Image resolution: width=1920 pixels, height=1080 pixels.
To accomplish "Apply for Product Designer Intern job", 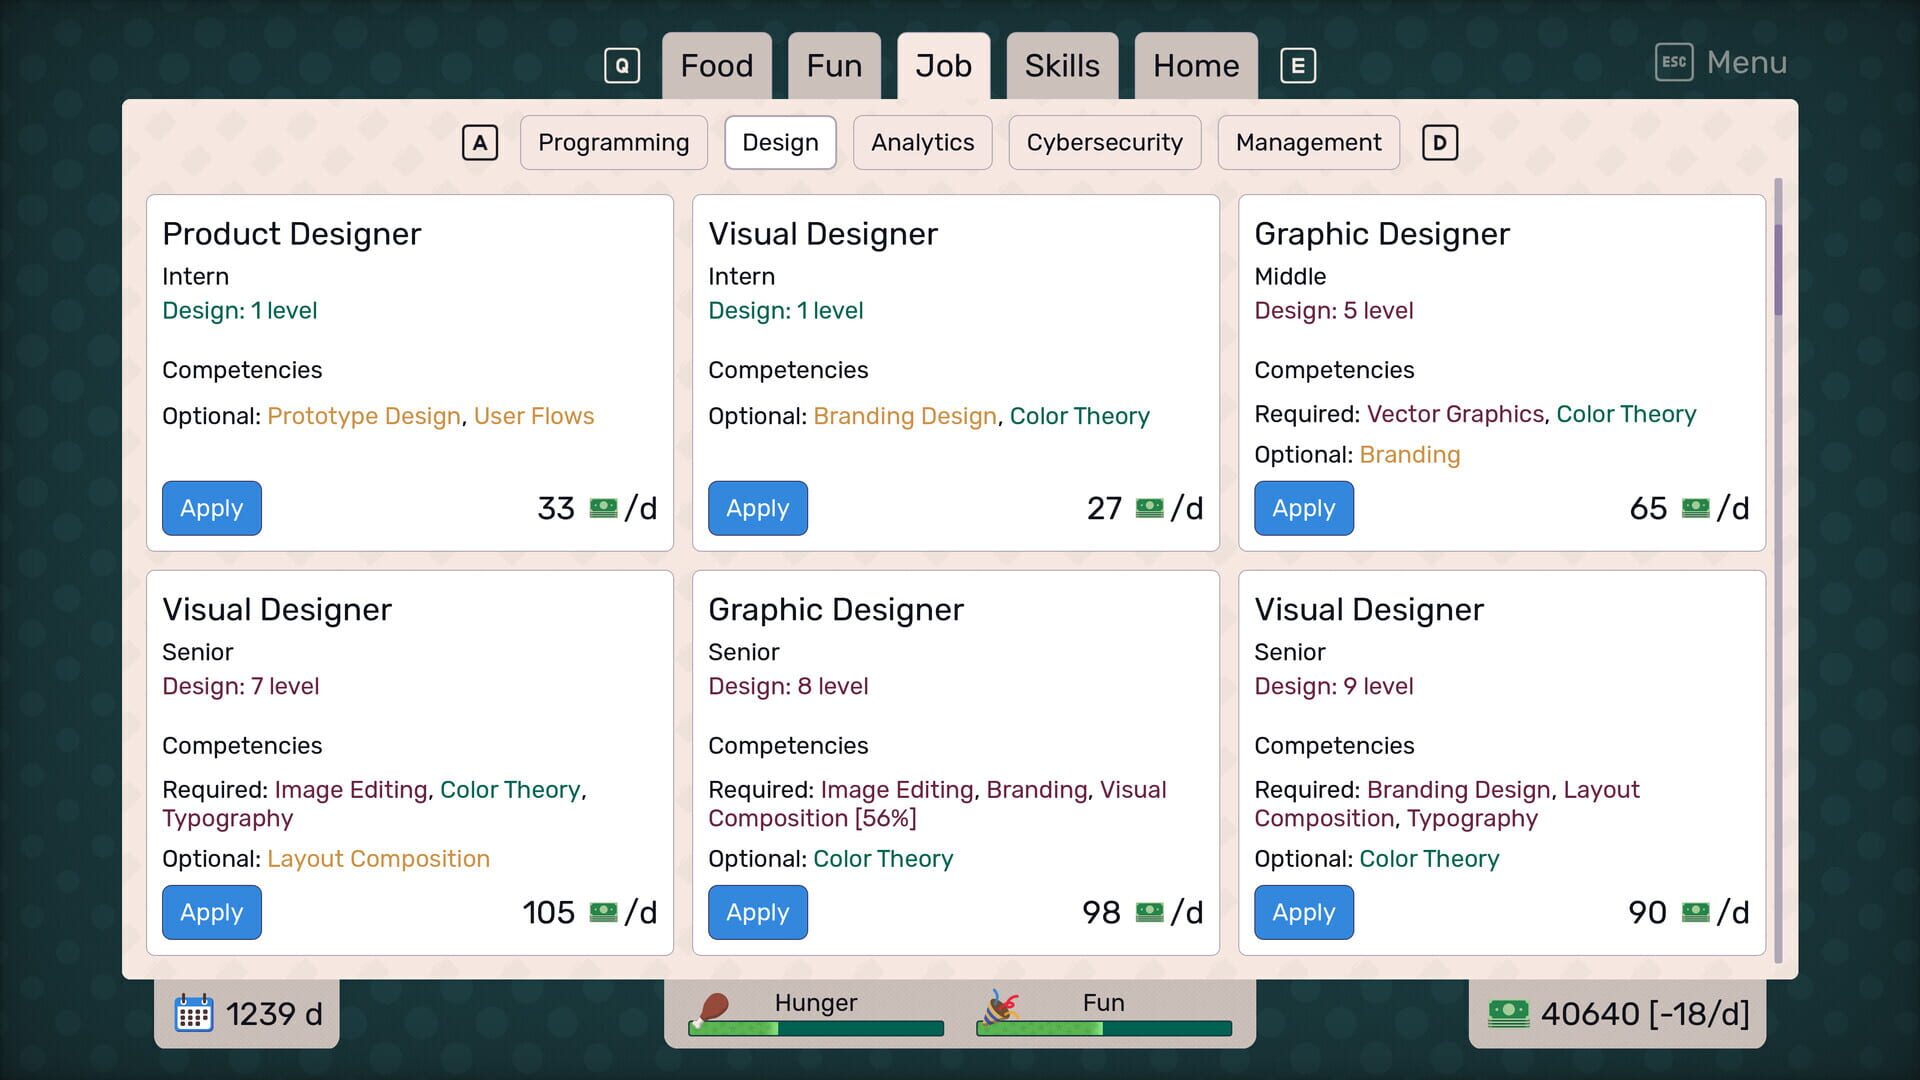I will pos(211,508).
